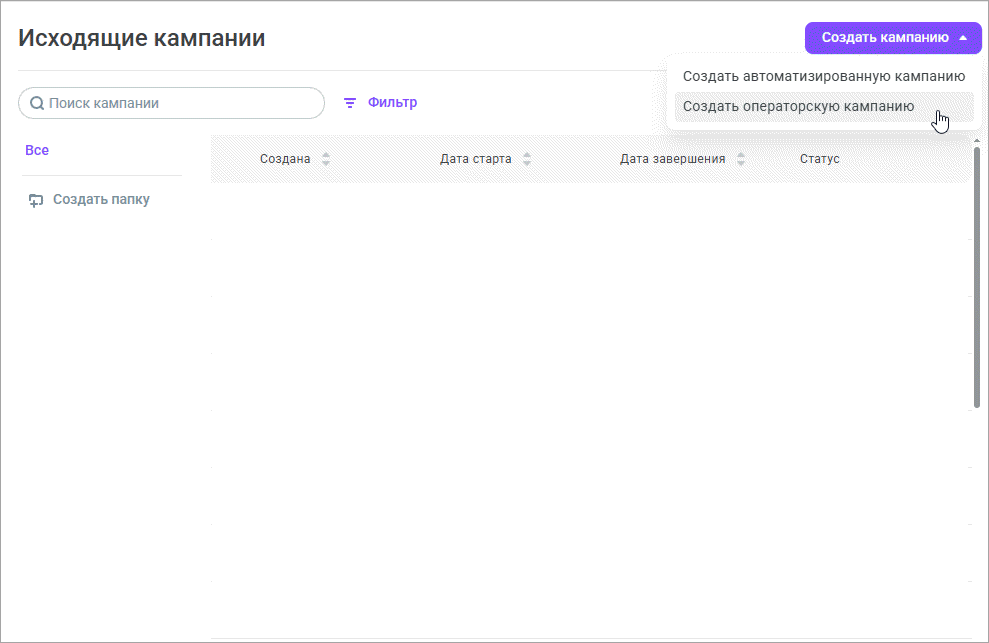Click the Создать папку link

(x=101, y=200)
